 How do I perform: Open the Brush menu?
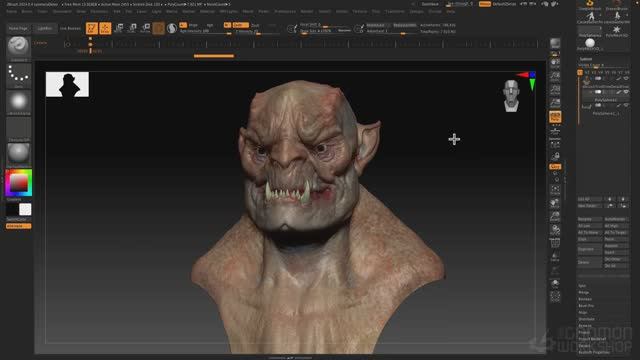pyautogui.click(x=27, y=11)
